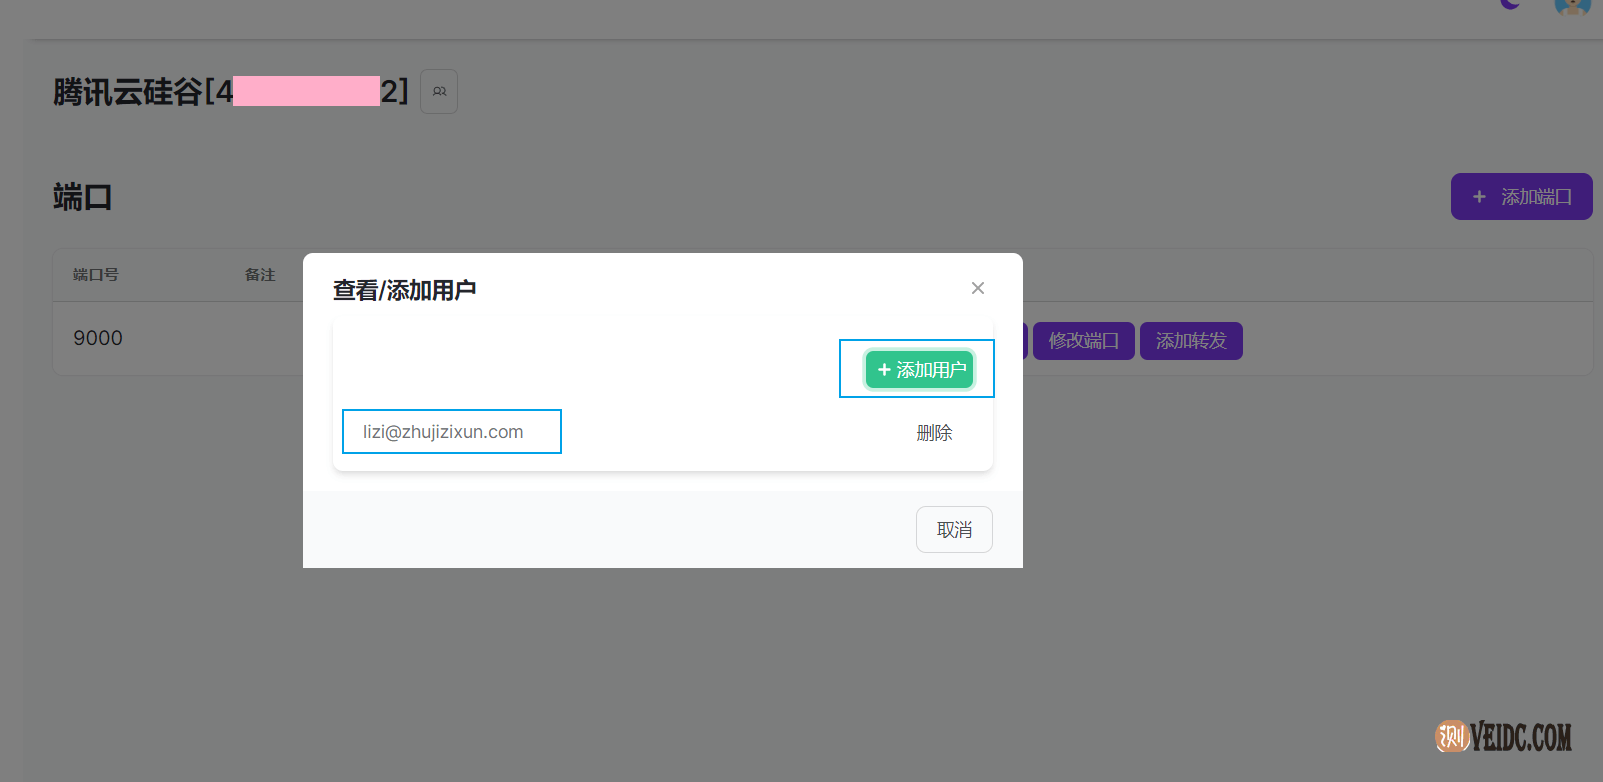Click the users icon beside the server title
The width and height of the screenshot is (1603, 782).
click(x=439, y=91)
